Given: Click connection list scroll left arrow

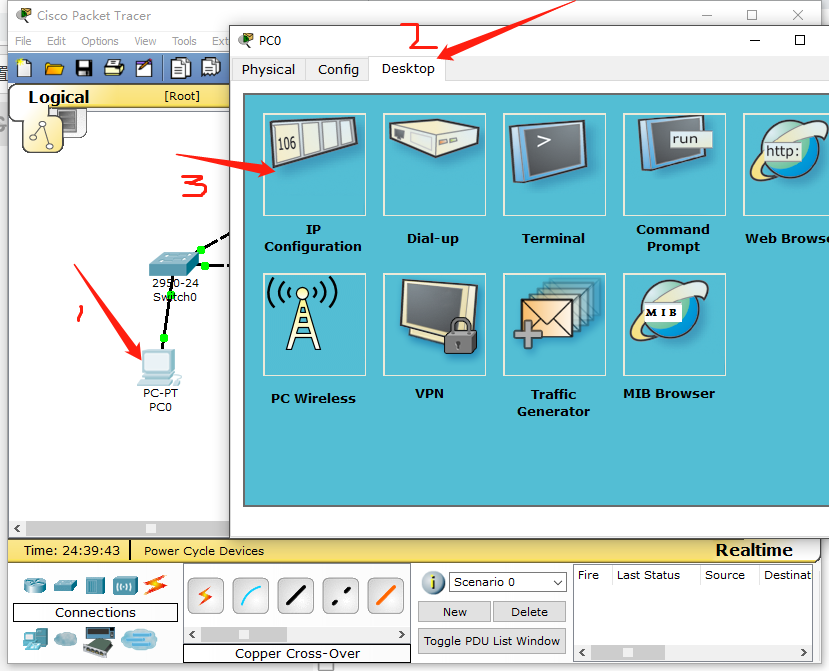Looking at the screenshot, I should pyautogui.click(x=192, y=634).
